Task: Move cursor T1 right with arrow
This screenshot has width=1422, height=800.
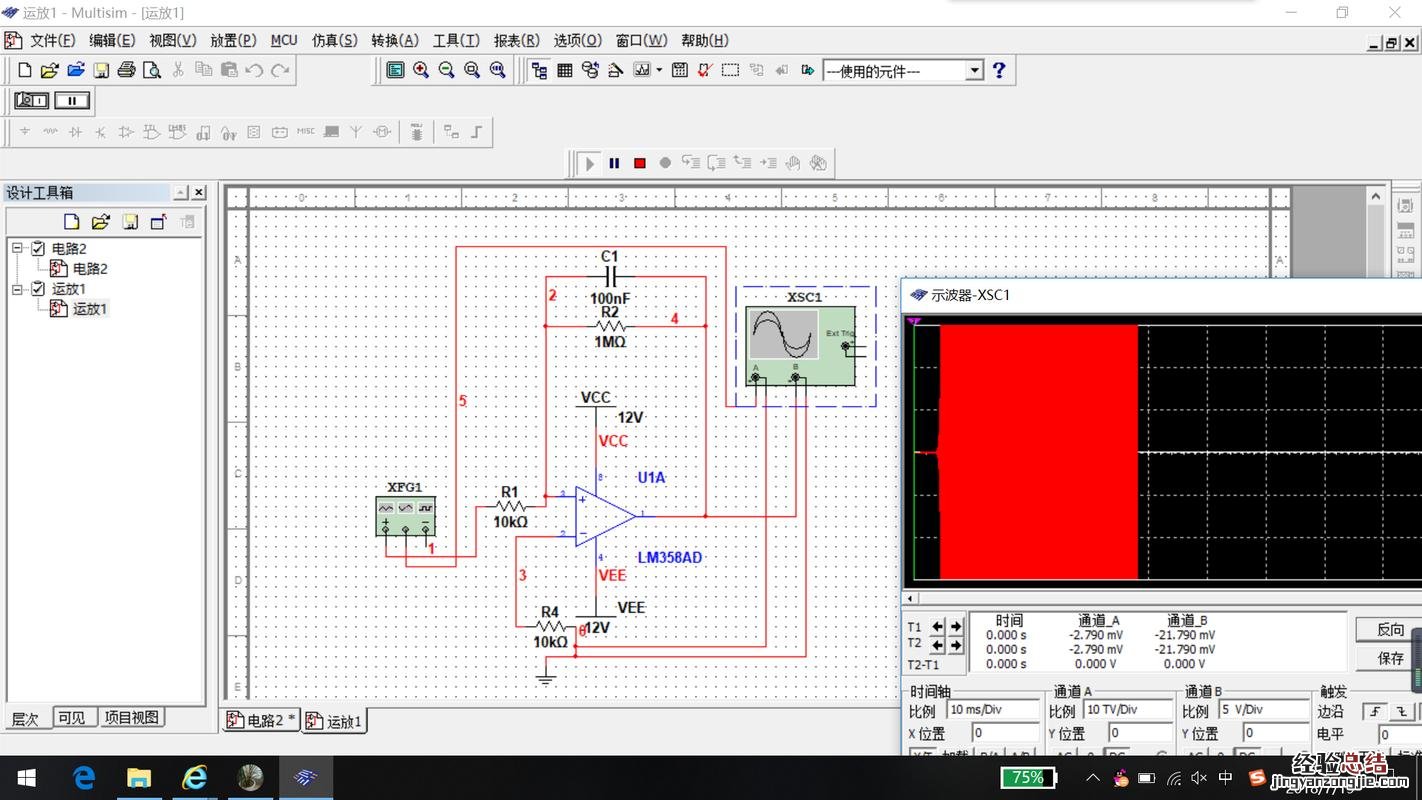Action: (x=956, y=627)
